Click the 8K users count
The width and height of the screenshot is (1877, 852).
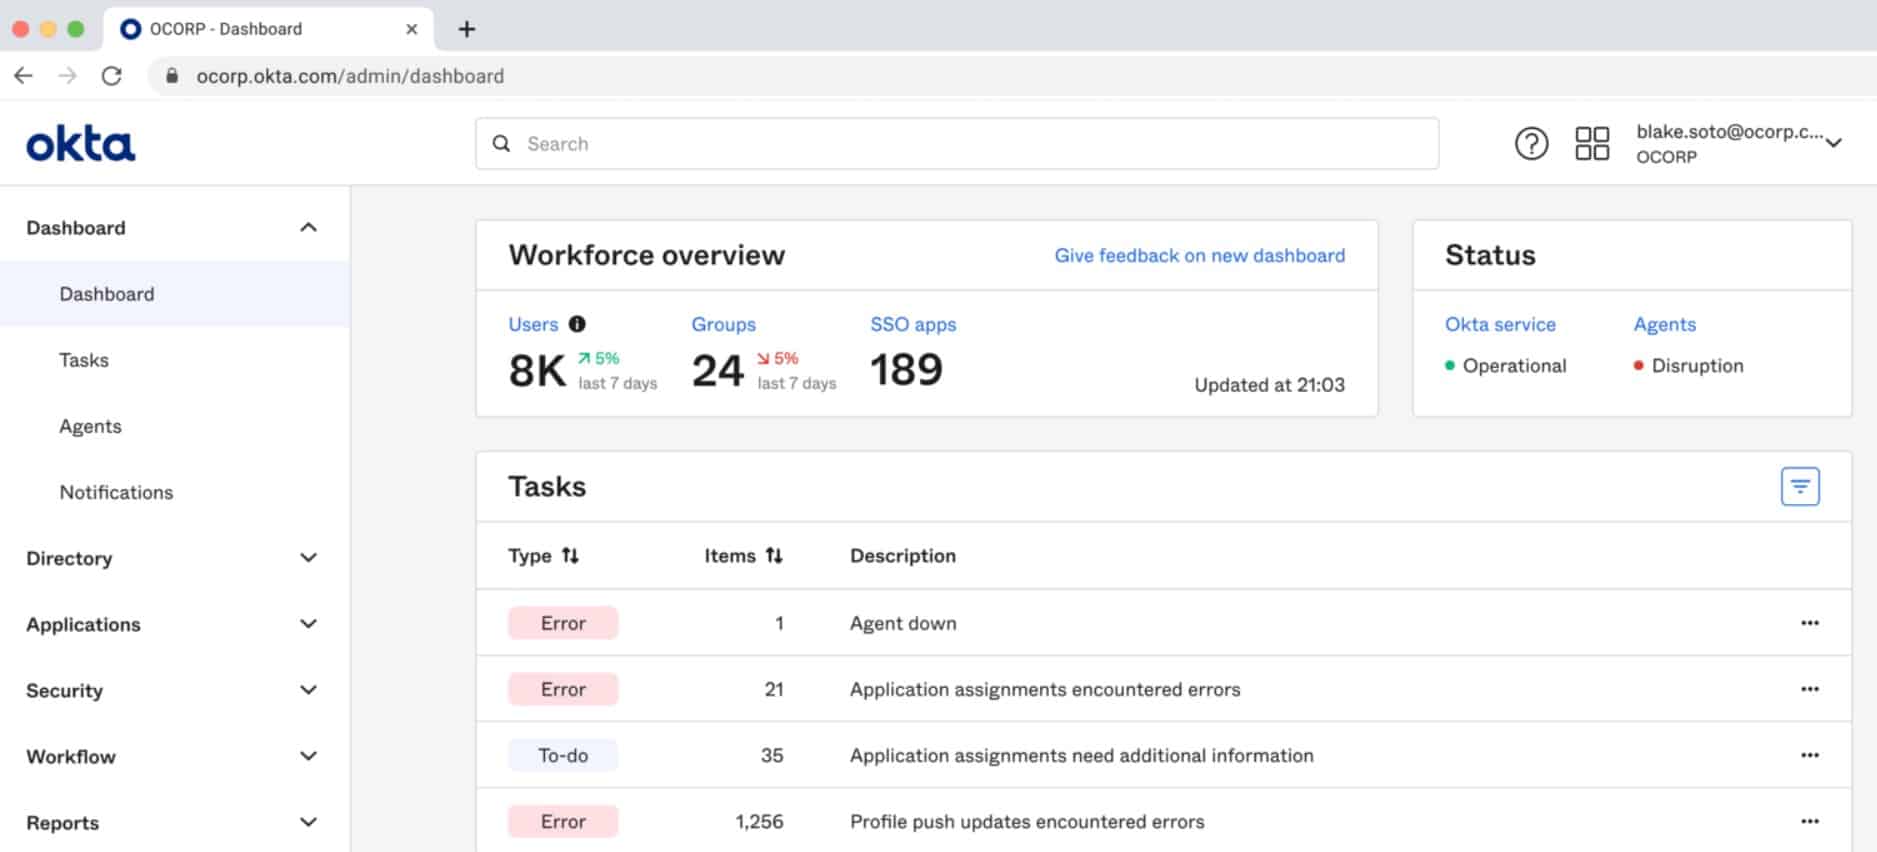(x=537, y=371)
